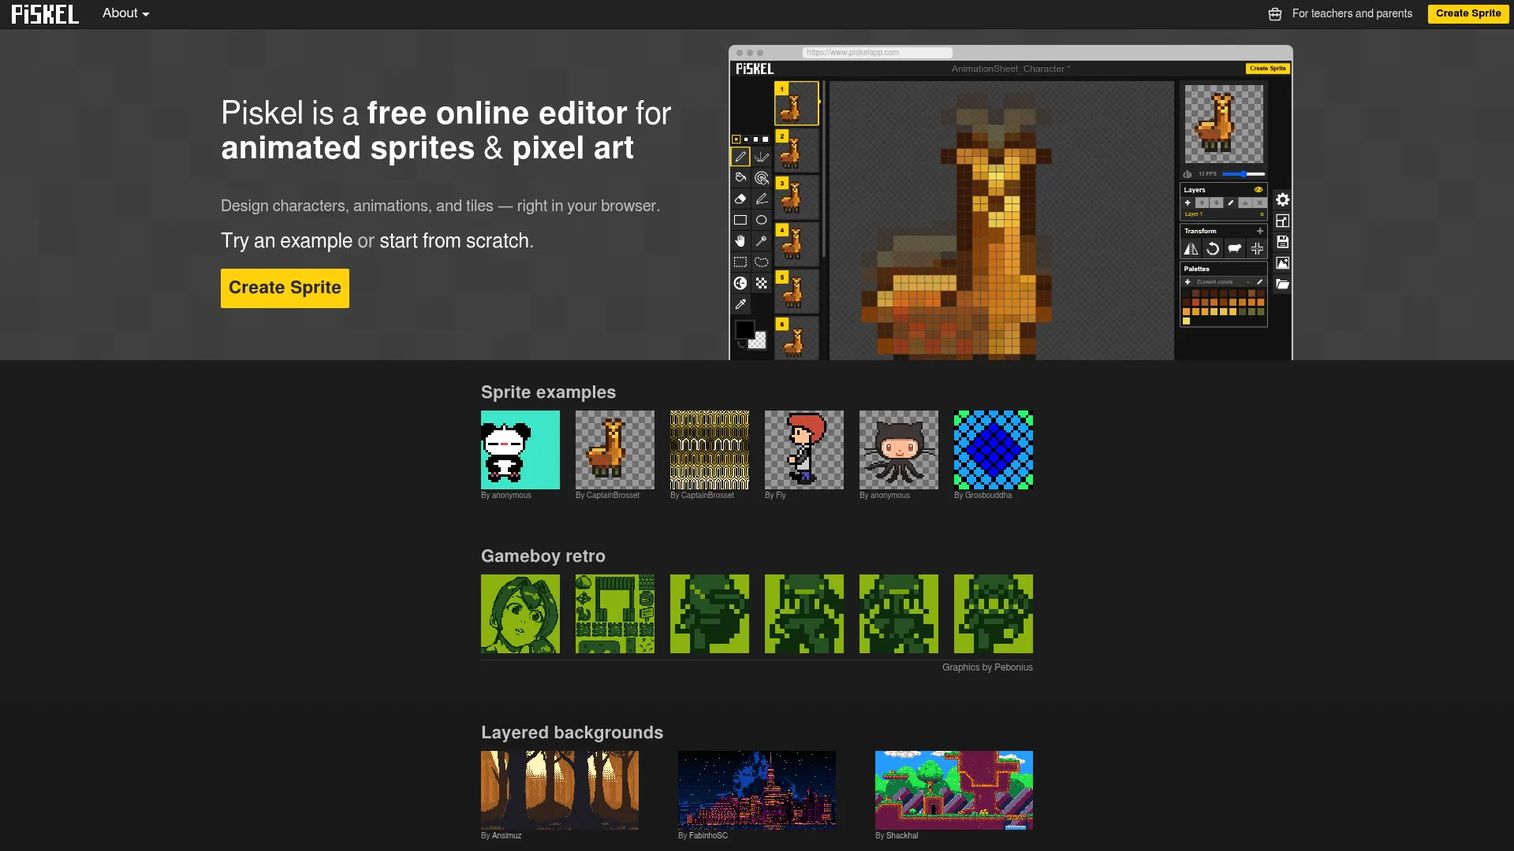This screenshot has height=851, width=1514.
Task: Click the Rotate icon under Transform
Action: (x=1213, y=249)
